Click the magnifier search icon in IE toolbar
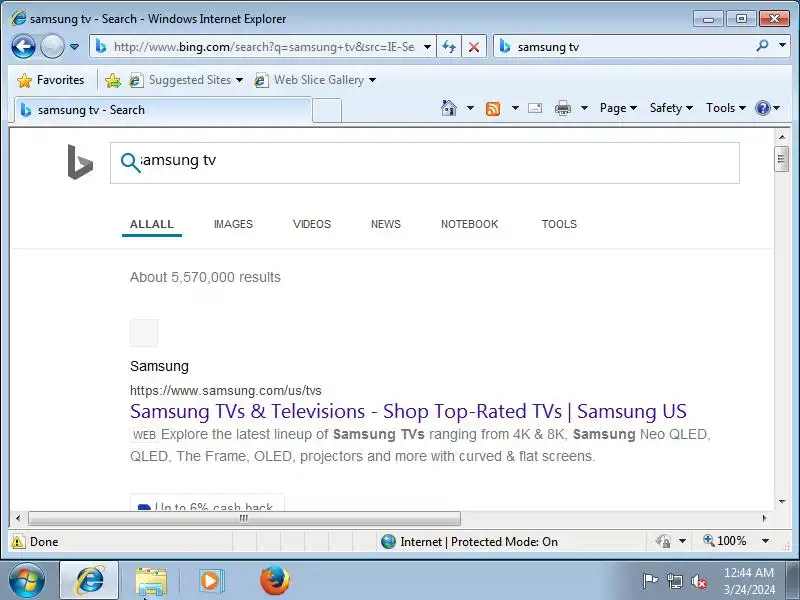 click(x=762, y=46)
